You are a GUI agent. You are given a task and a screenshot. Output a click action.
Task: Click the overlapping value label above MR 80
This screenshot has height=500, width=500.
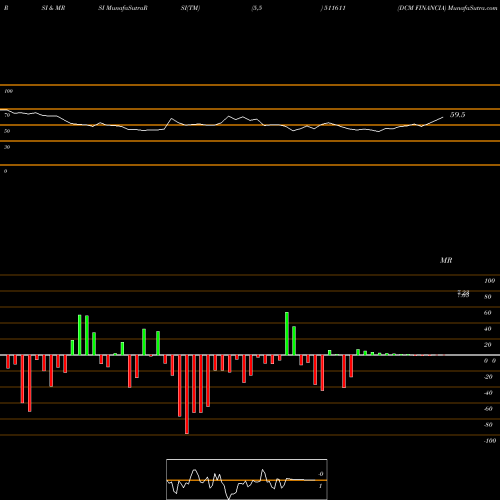click(x=463, y=294)
